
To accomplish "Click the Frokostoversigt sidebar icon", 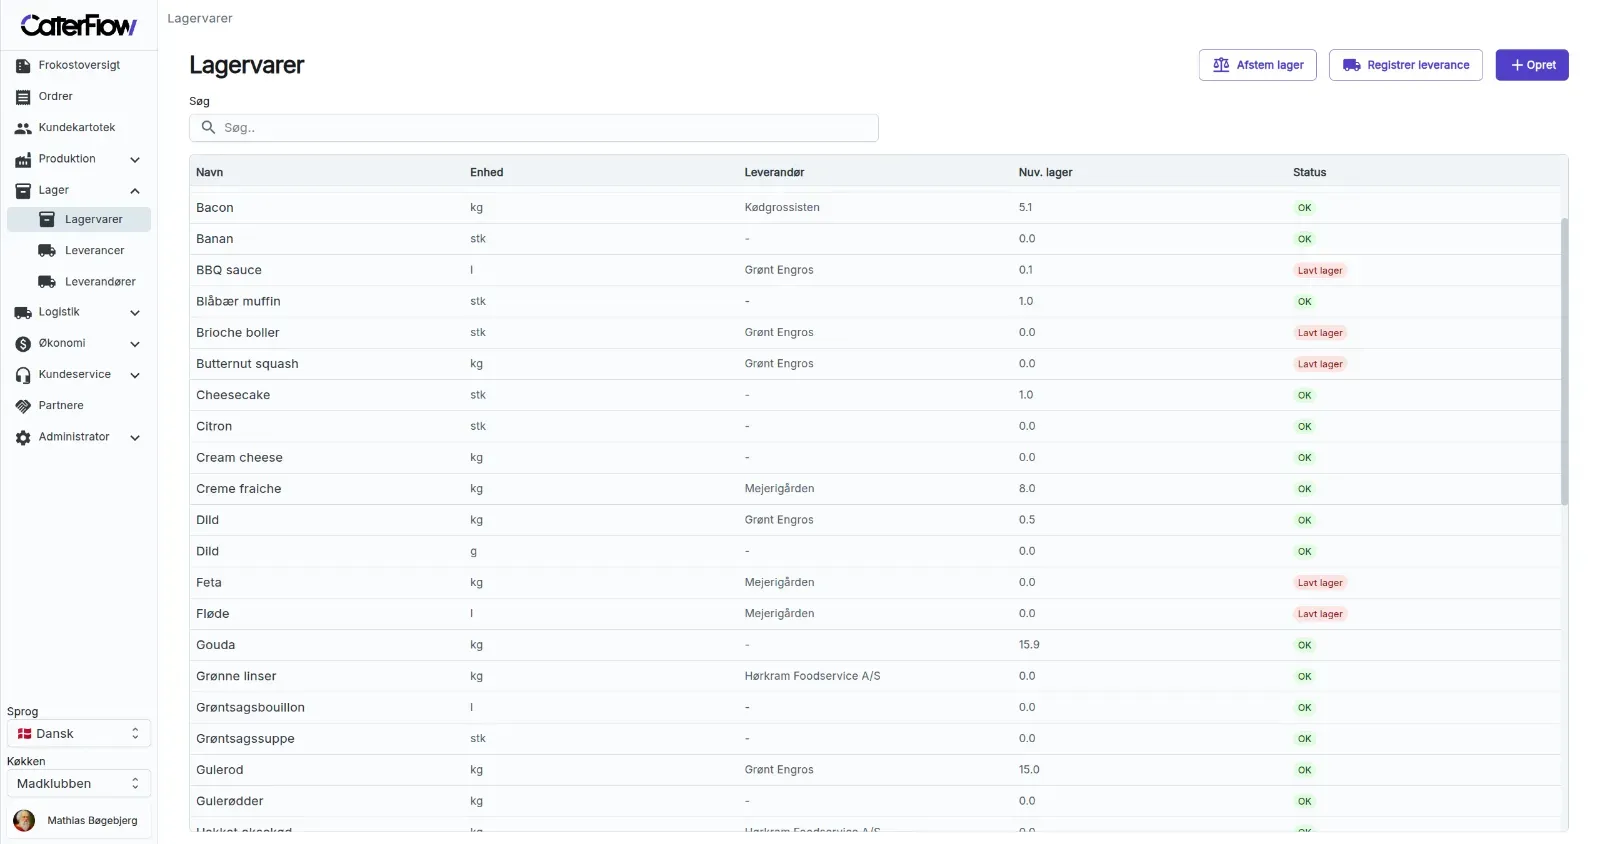I will (23, 66).
